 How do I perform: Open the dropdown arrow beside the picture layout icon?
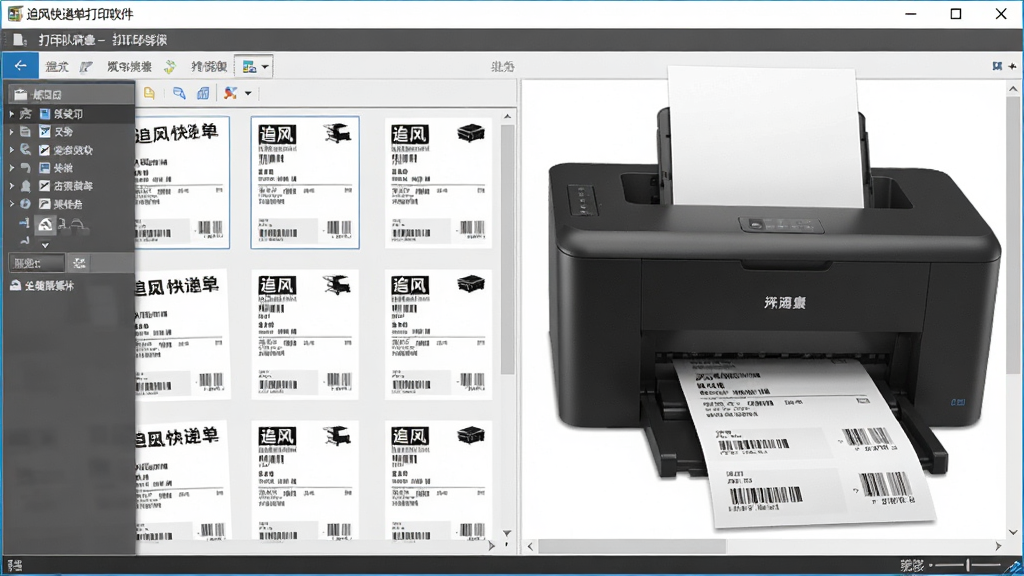[x=264, y=67]
